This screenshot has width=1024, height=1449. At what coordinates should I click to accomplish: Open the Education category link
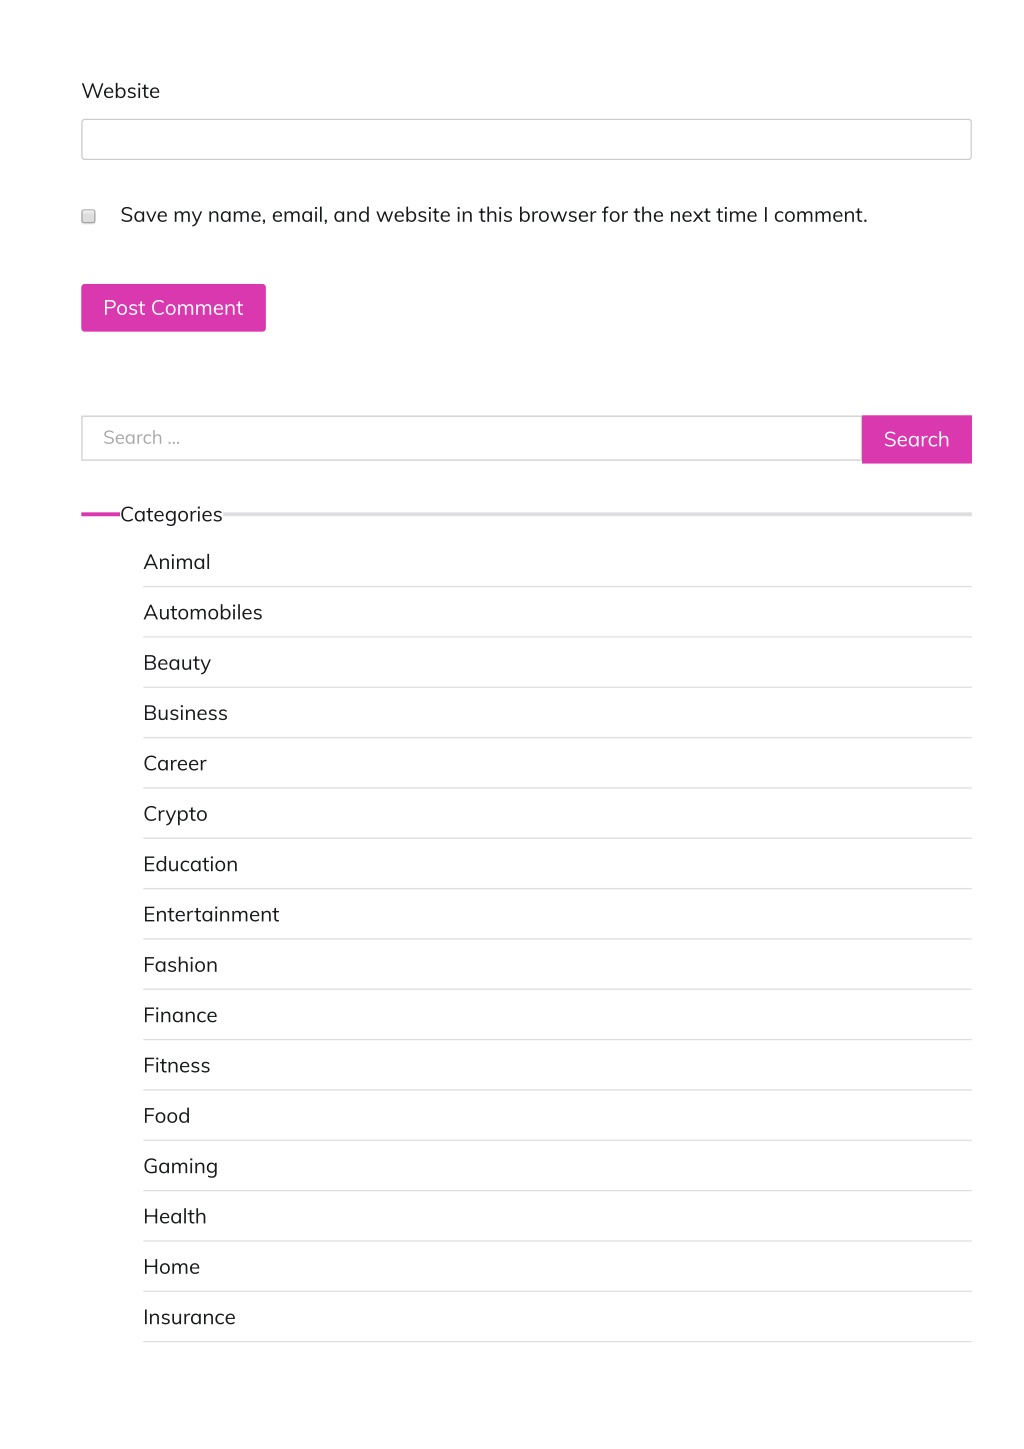(191, 864)
